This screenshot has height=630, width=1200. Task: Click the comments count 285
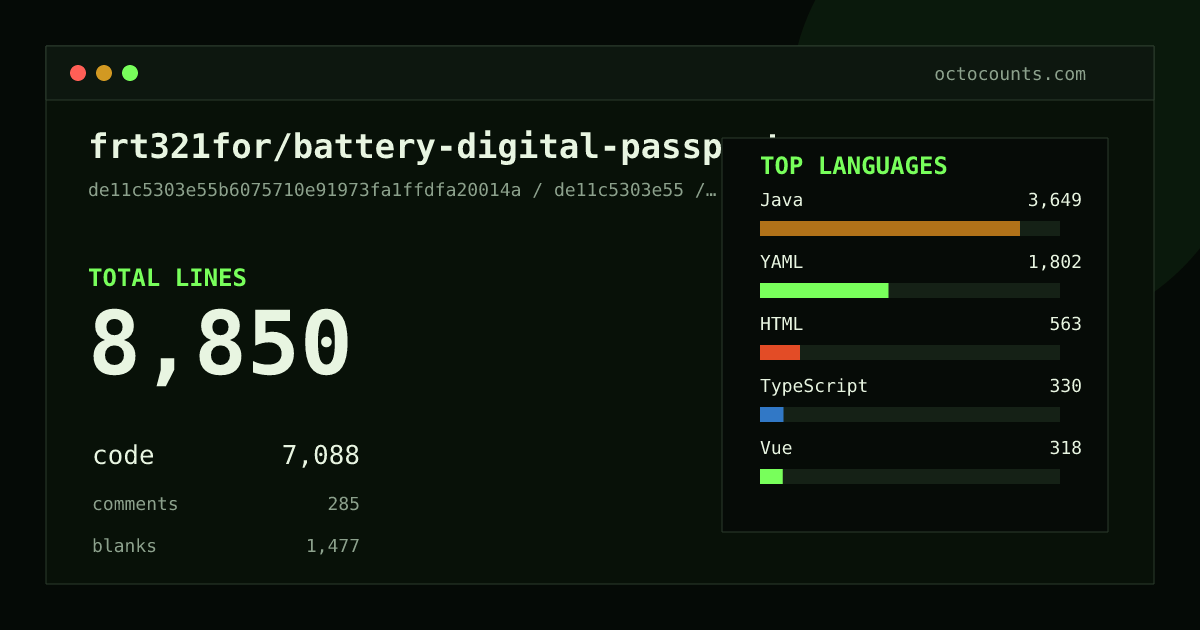tap(343, 504)
